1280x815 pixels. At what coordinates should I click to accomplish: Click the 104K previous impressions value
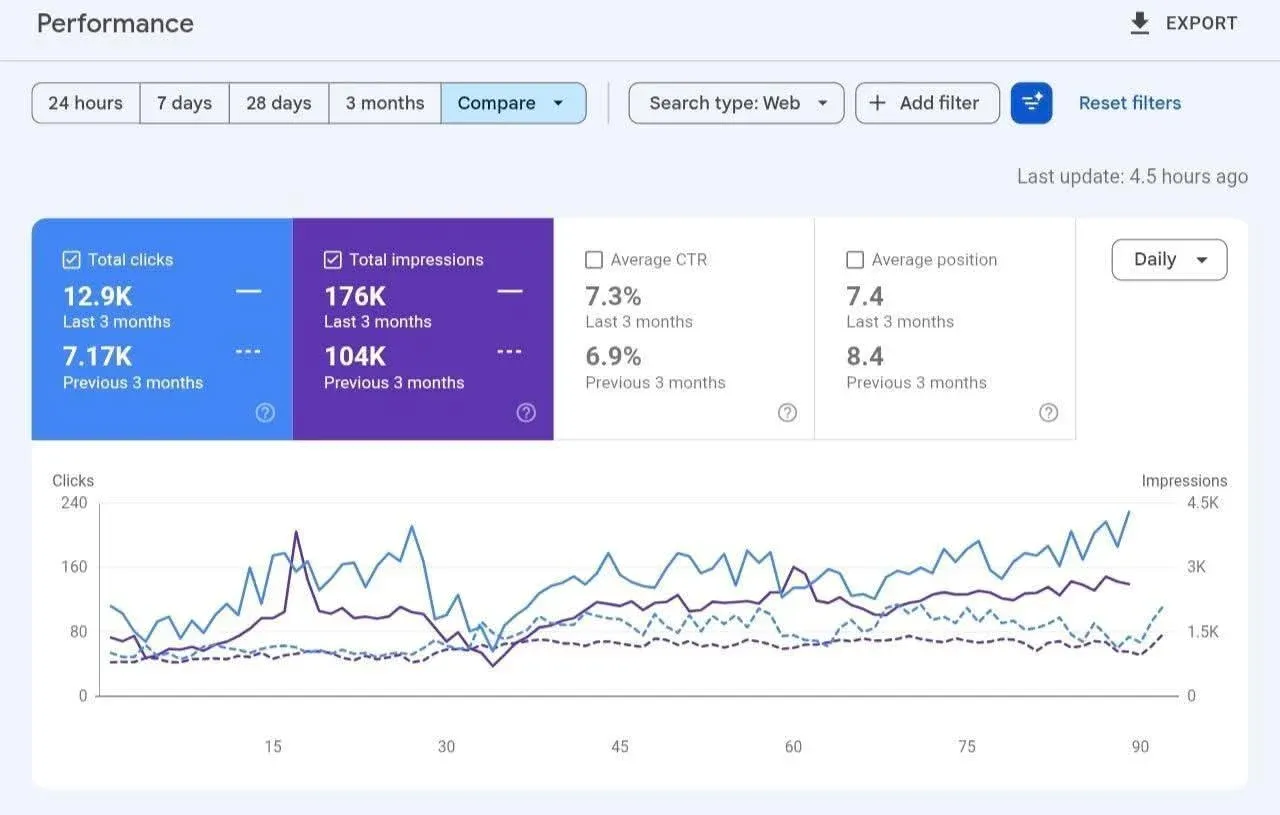[x=355, y=356]
